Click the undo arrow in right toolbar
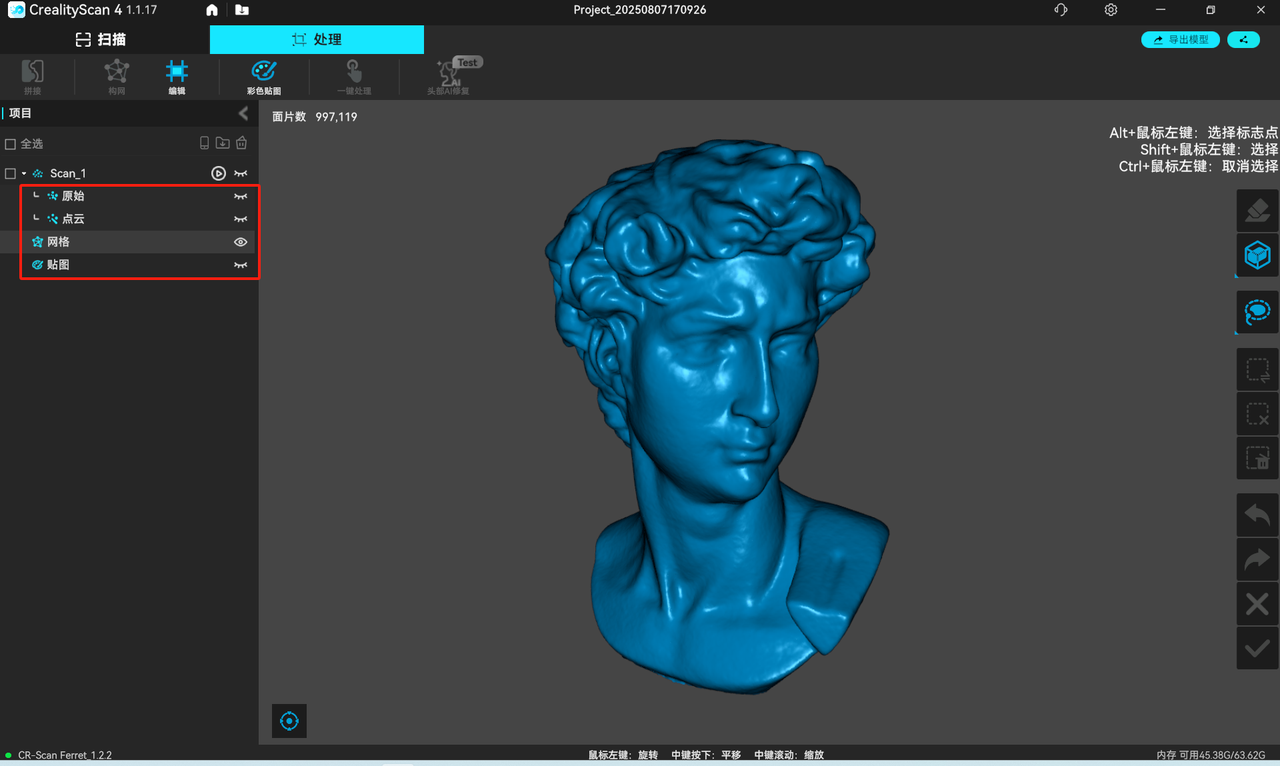 pyautogui.click(x=1257, y=515)
